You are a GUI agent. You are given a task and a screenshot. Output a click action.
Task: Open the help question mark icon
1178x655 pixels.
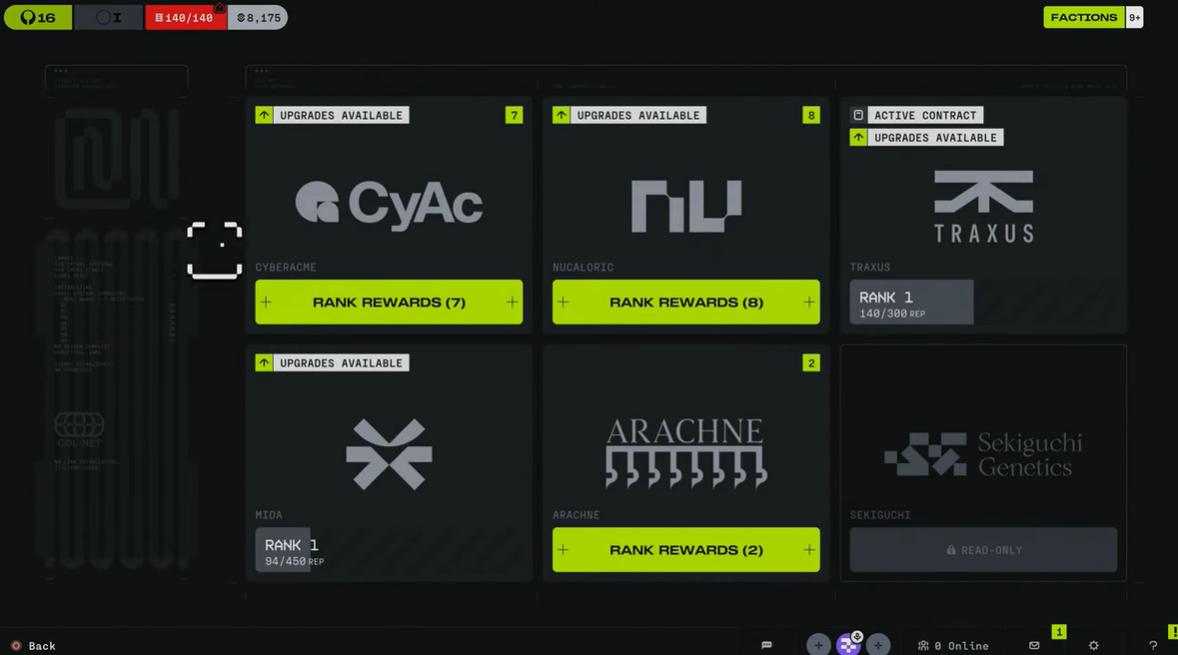[1152, 645]
